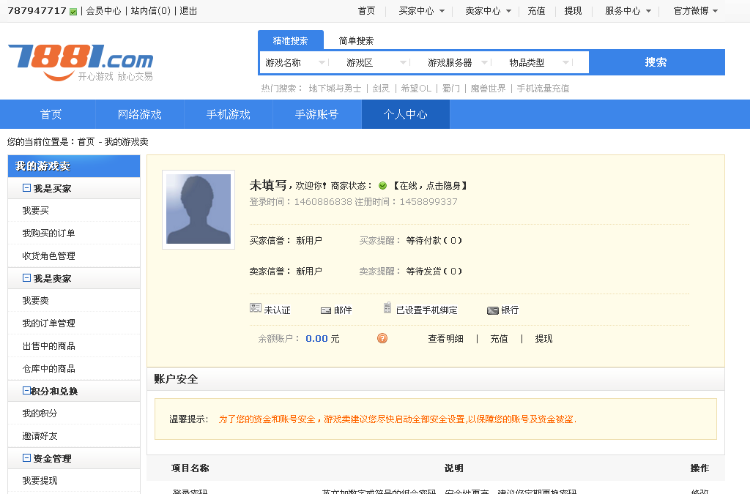Click the green badge beside account number
The height and width of the screenshot is (494, 750).
pos(73,11)
